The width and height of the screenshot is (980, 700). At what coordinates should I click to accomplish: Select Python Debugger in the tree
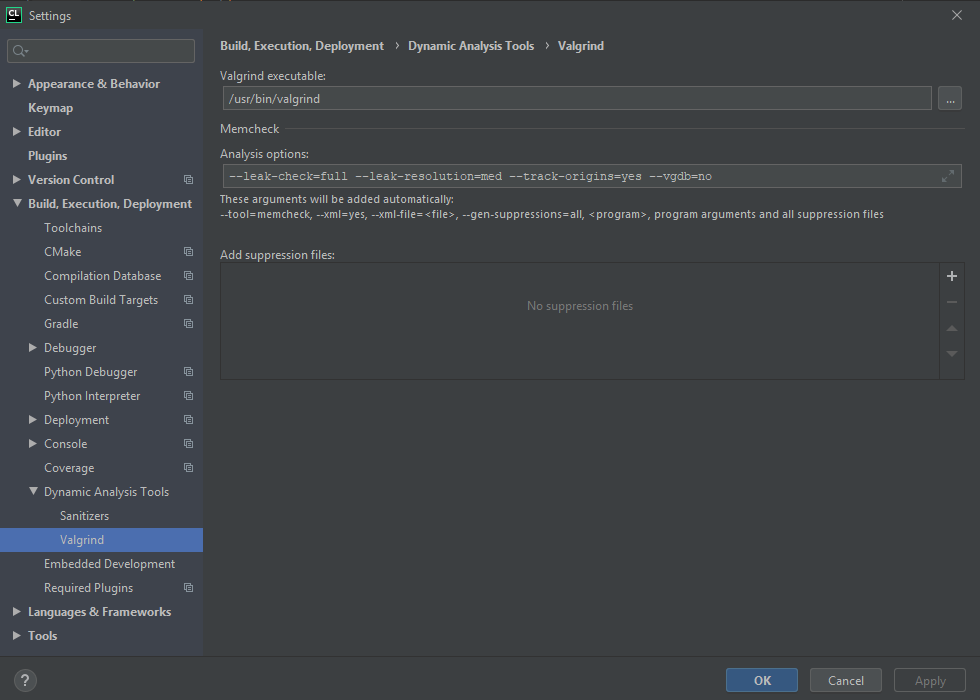[x=91, y=372]
